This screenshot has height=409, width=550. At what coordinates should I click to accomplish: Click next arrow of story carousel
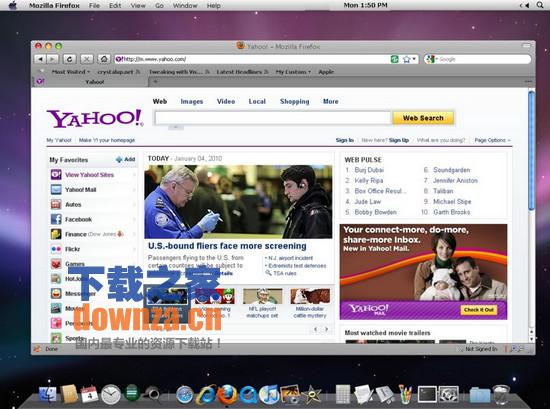click(x=326, y=329)
